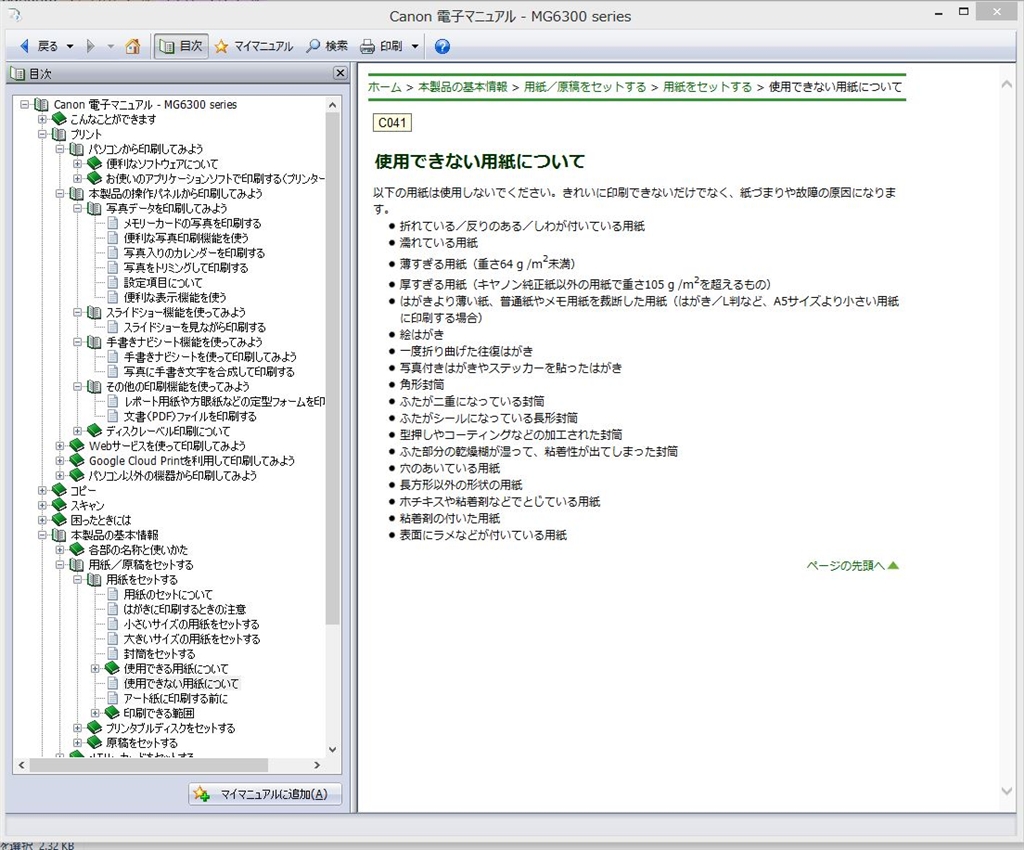The width and height of the screenshot is (1024, 850).
Task: Open 写真をトリミングして印刷する topic
Action: (186, 268)
